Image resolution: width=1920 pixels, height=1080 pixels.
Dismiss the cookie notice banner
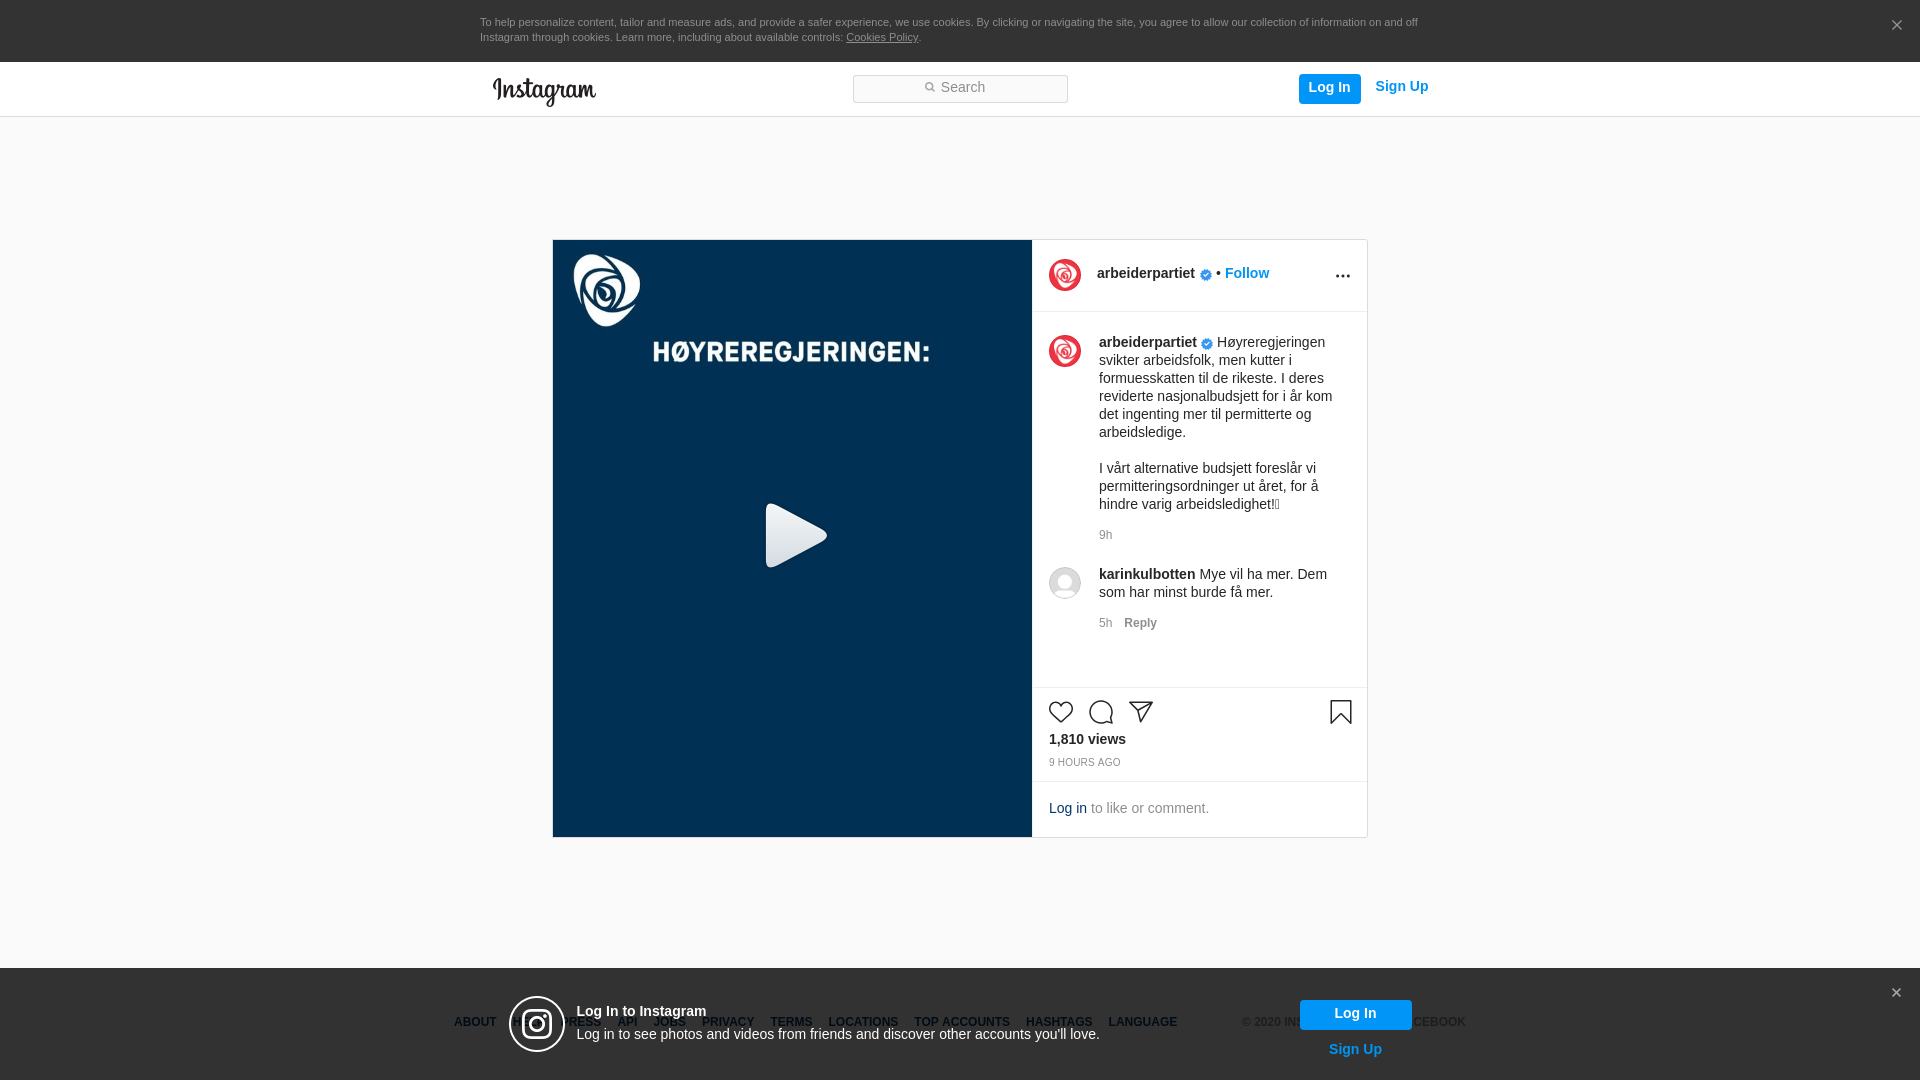point(1896,26)
